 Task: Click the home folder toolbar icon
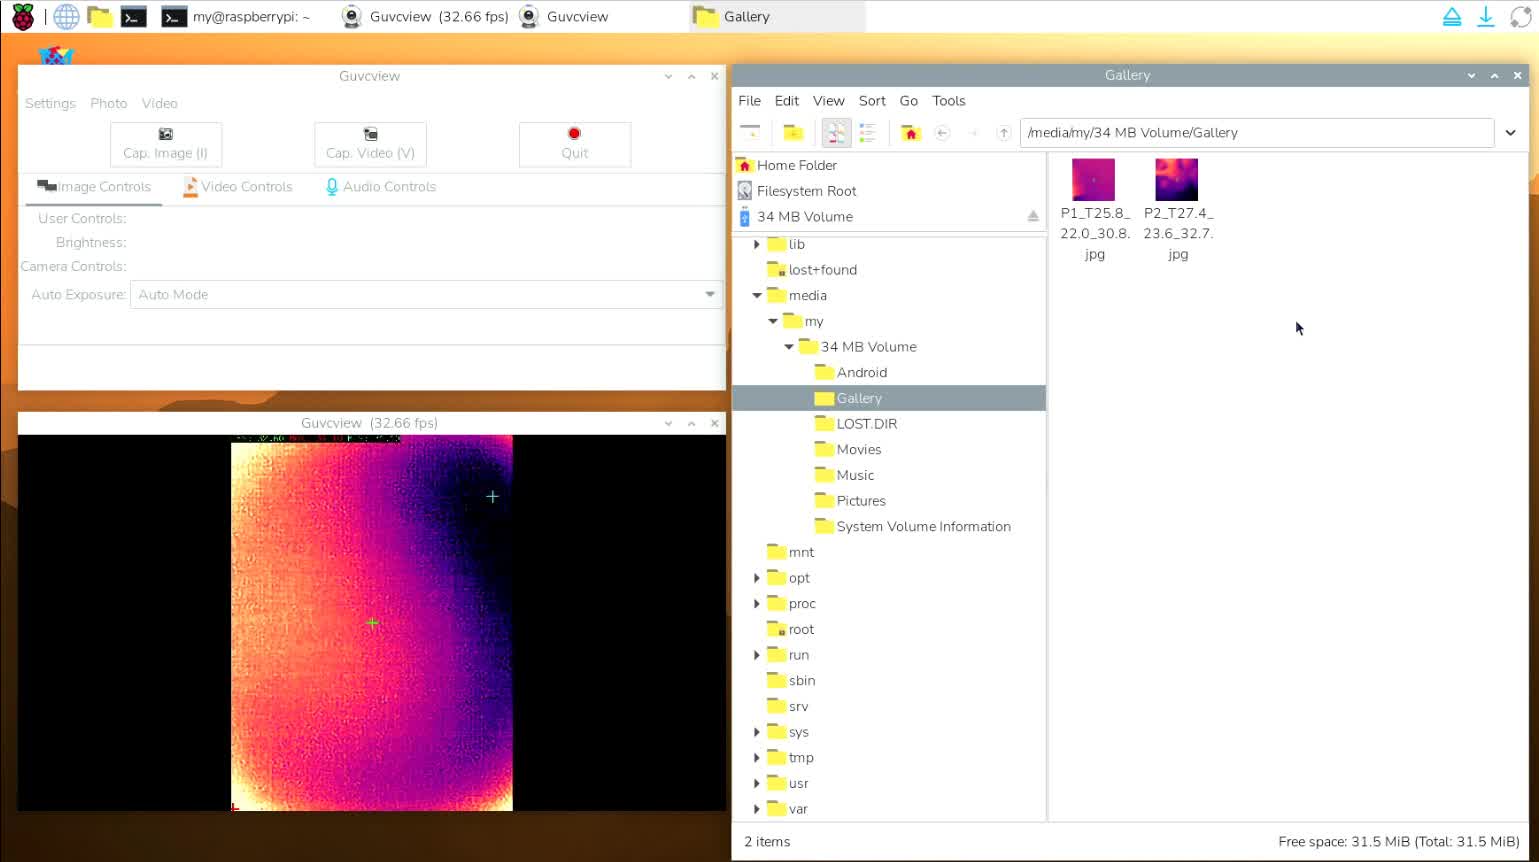[x=910, y=133]
